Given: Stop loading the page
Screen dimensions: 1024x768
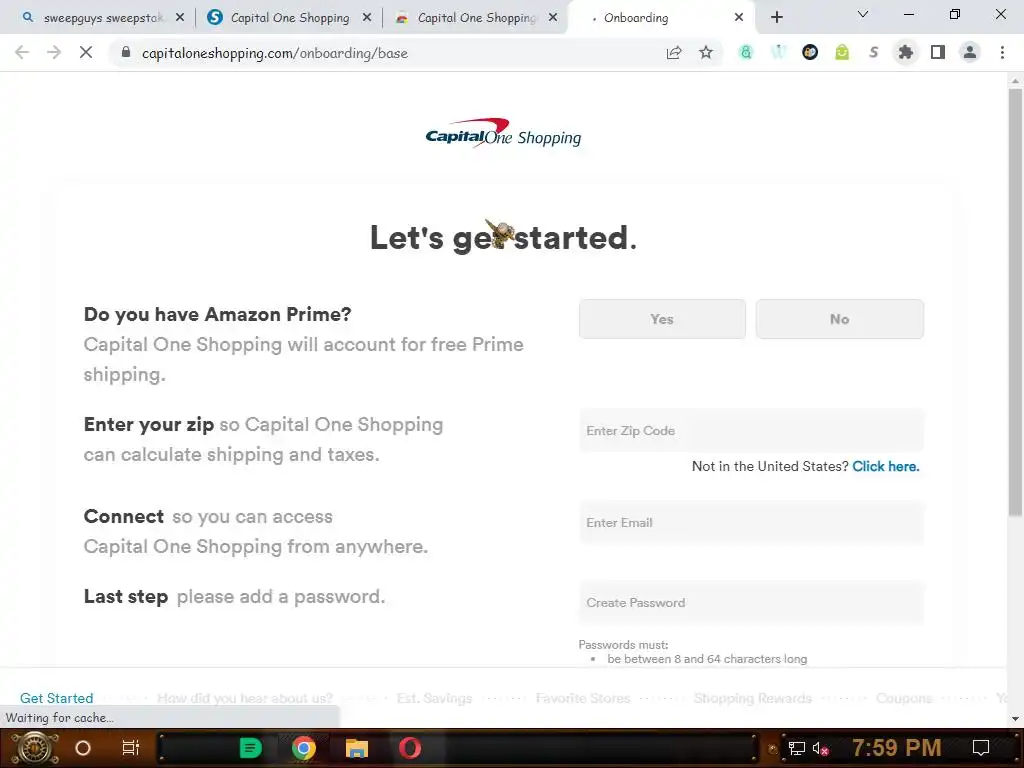Looking at the screenshot, I should (86, 52).
